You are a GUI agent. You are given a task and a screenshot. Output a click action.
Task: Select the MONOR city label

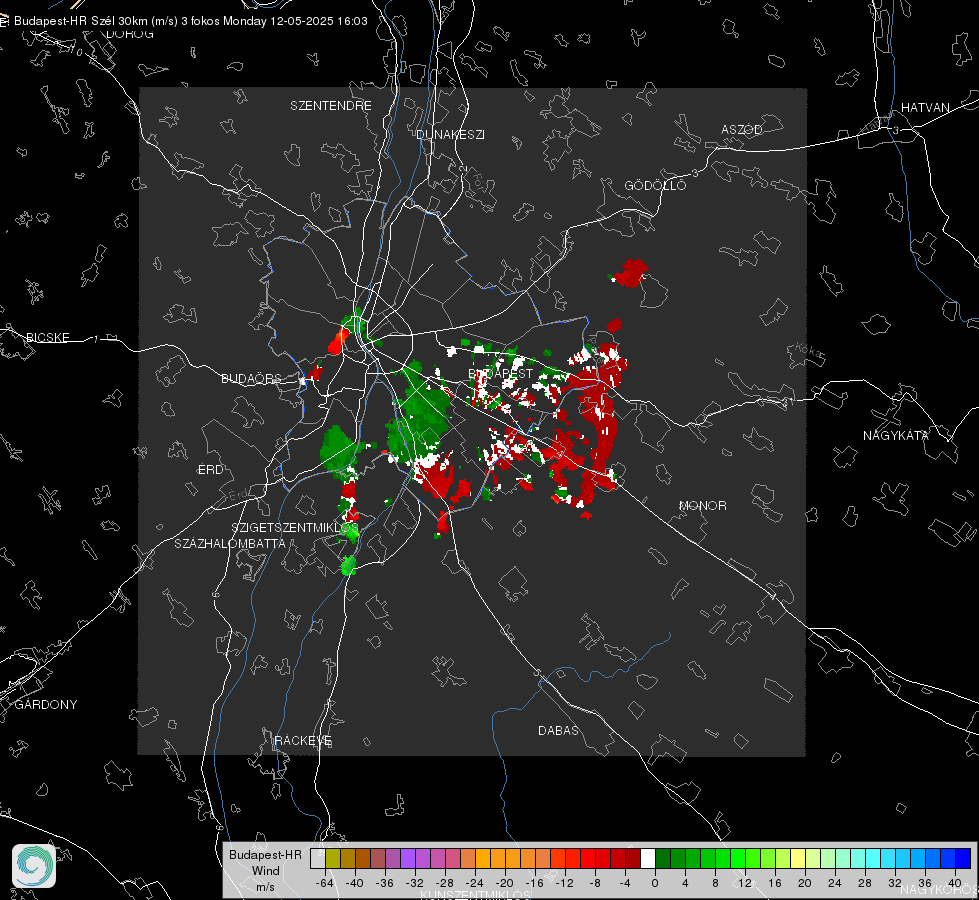702,505
